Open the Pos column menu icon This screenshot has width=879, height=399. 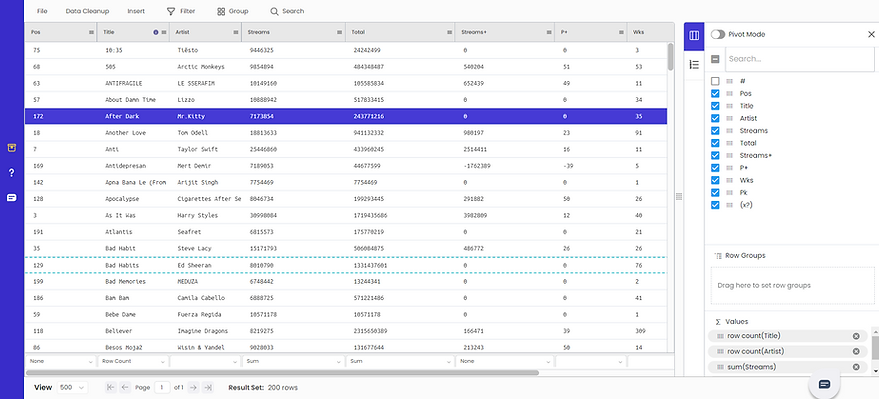[x=91, y=33]
